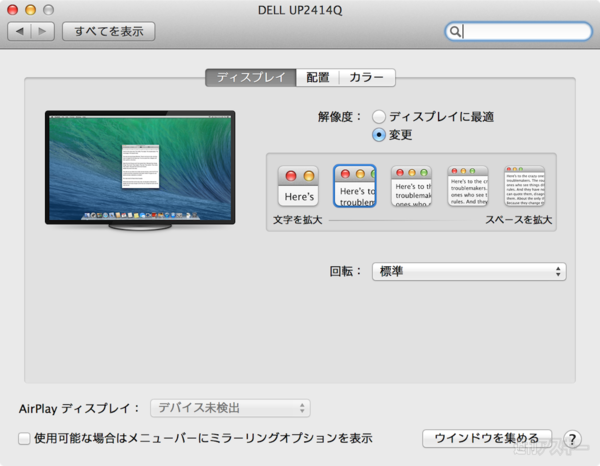Close the window with red button
This screenshot has width=600, height=466.
13,10
